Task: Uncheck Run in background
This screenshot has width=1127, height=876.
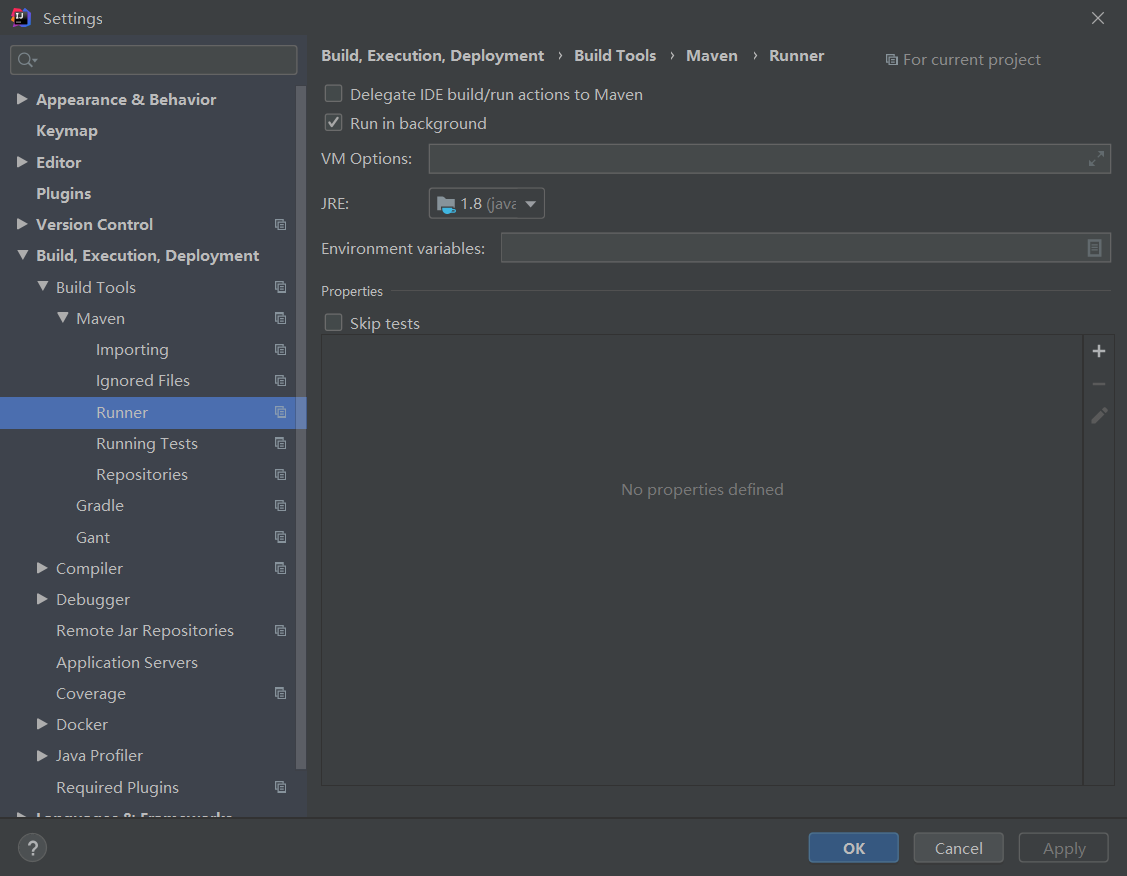Action: [334, 123]
